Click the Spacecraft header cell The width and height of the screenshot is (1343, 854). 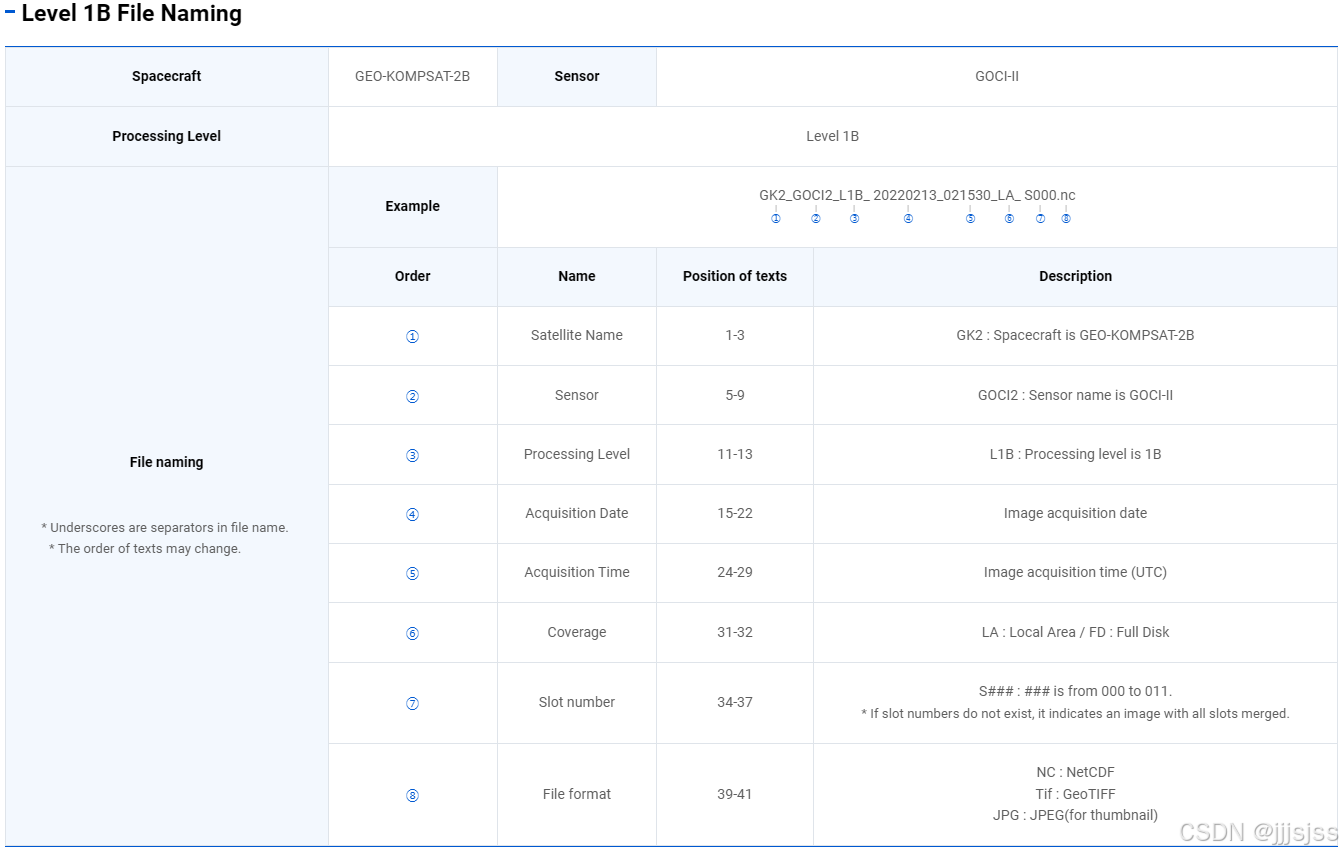(x=167, y=76)
